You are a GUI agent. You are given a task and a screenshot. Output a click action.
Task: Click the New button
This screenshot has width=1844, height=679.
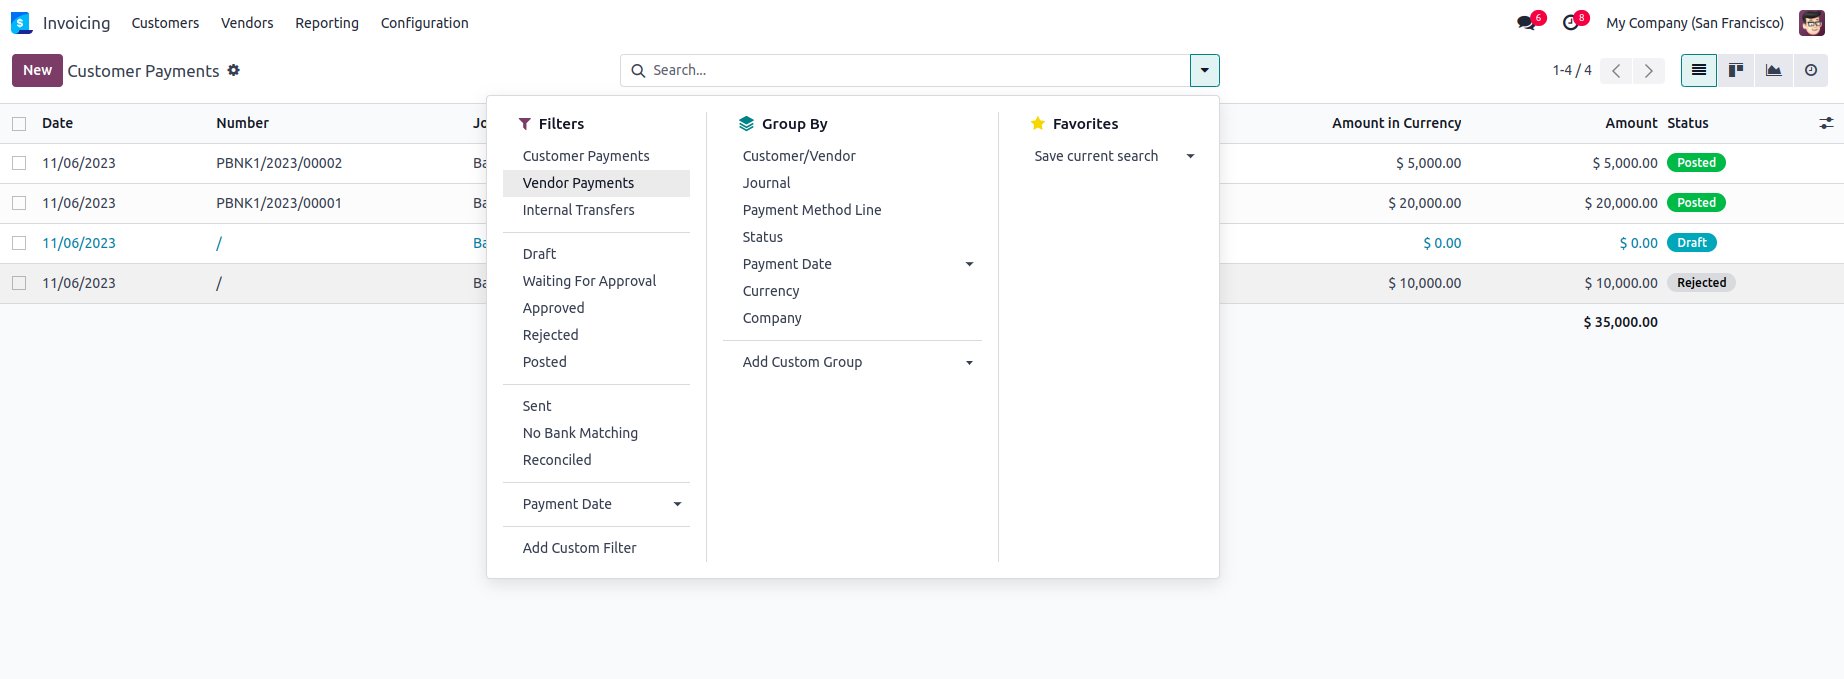tap(37, 70)
